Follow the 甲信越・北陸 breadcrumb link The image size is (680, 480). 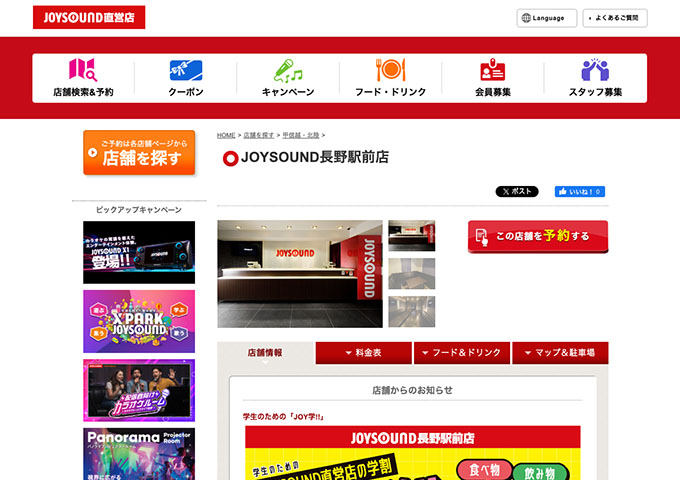tap(301, 135)
